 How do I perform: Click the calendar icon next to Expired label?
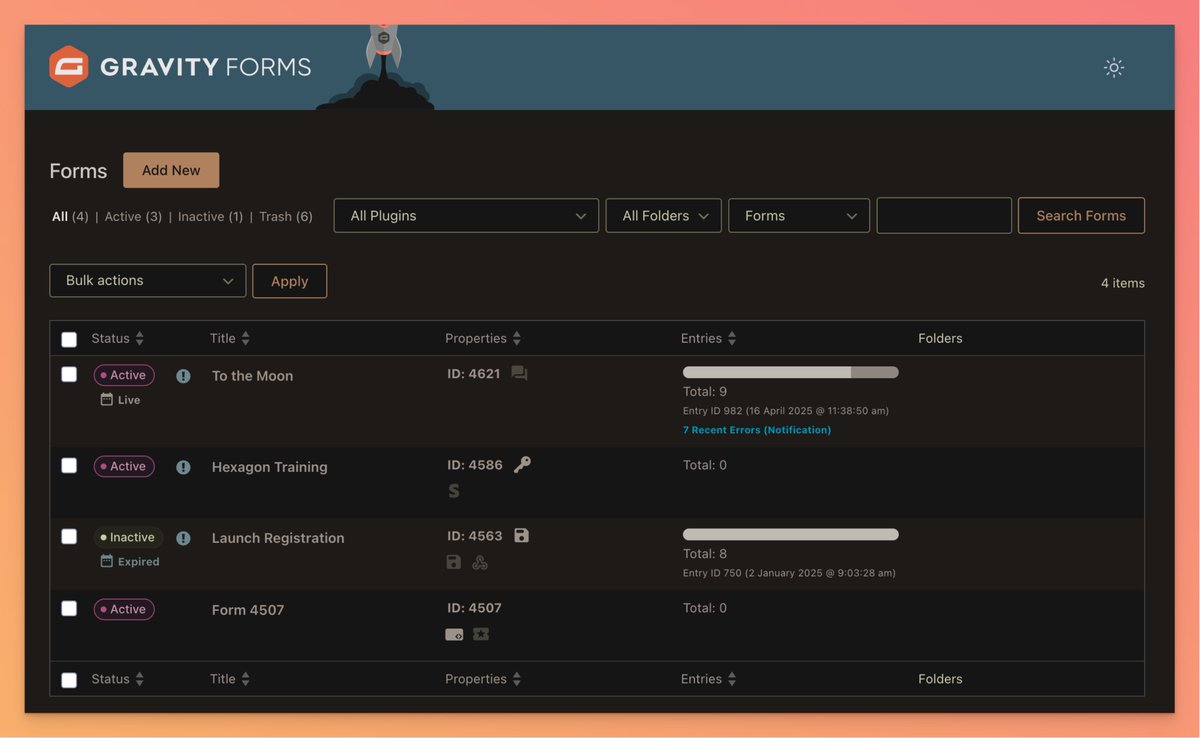pos(106,561)
